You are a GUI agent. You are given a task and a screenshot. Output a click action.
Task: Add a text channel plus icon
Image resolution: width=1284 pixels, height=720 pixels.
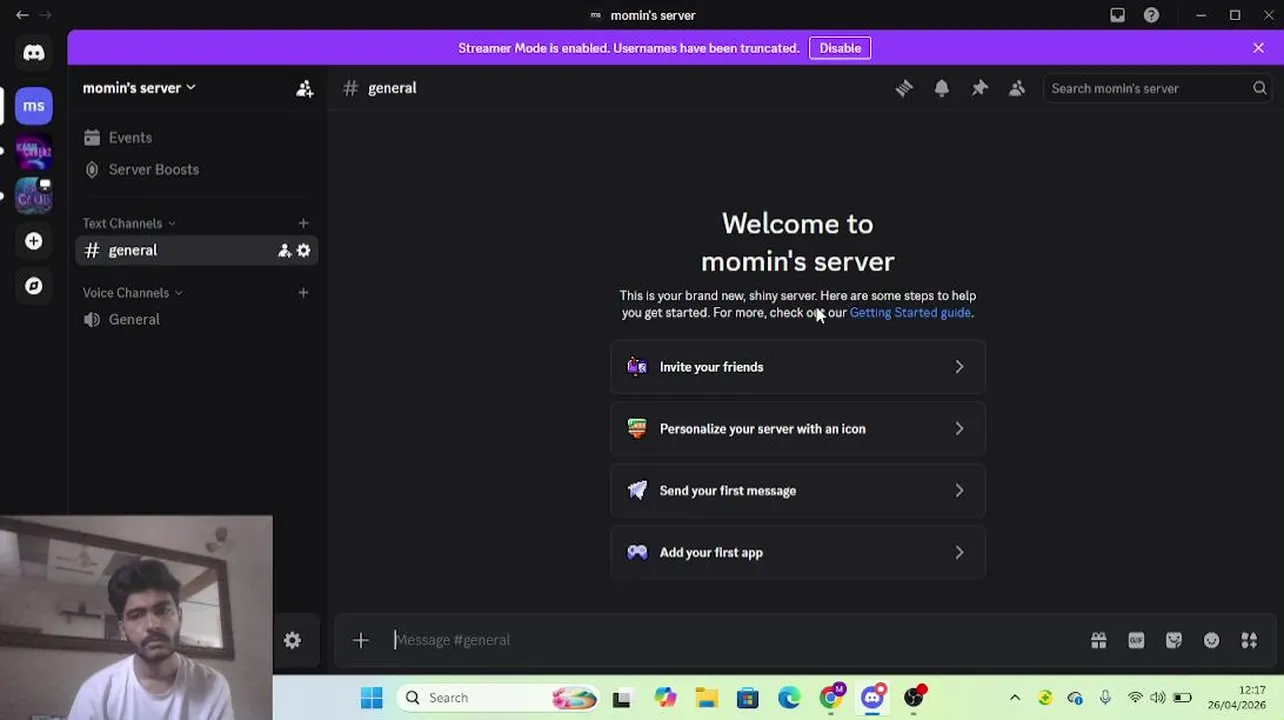tap(303, 223)
